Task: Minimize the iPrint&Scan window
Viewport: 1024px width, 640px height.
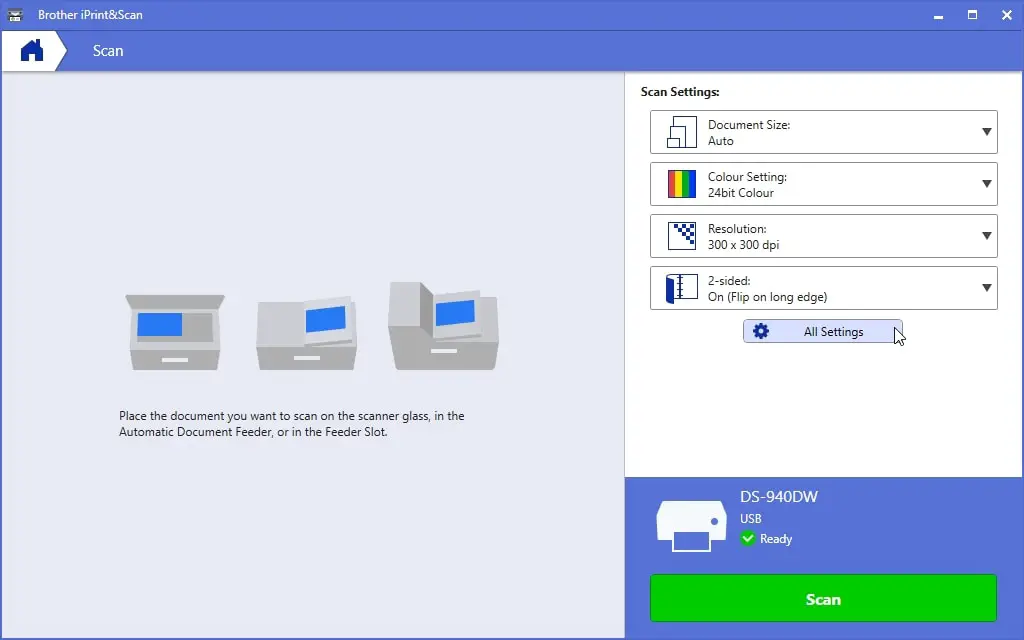Action: coord(938,15)
